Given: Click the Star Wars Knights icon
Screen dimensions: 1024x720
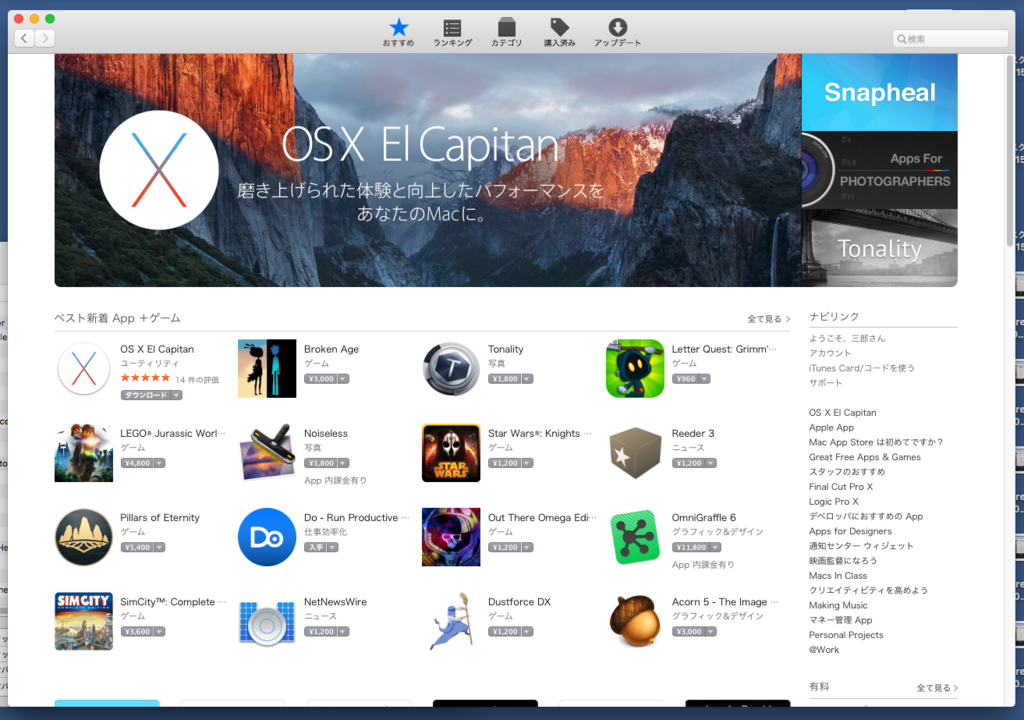Looking at the screenshot, I should pos(451,453).
